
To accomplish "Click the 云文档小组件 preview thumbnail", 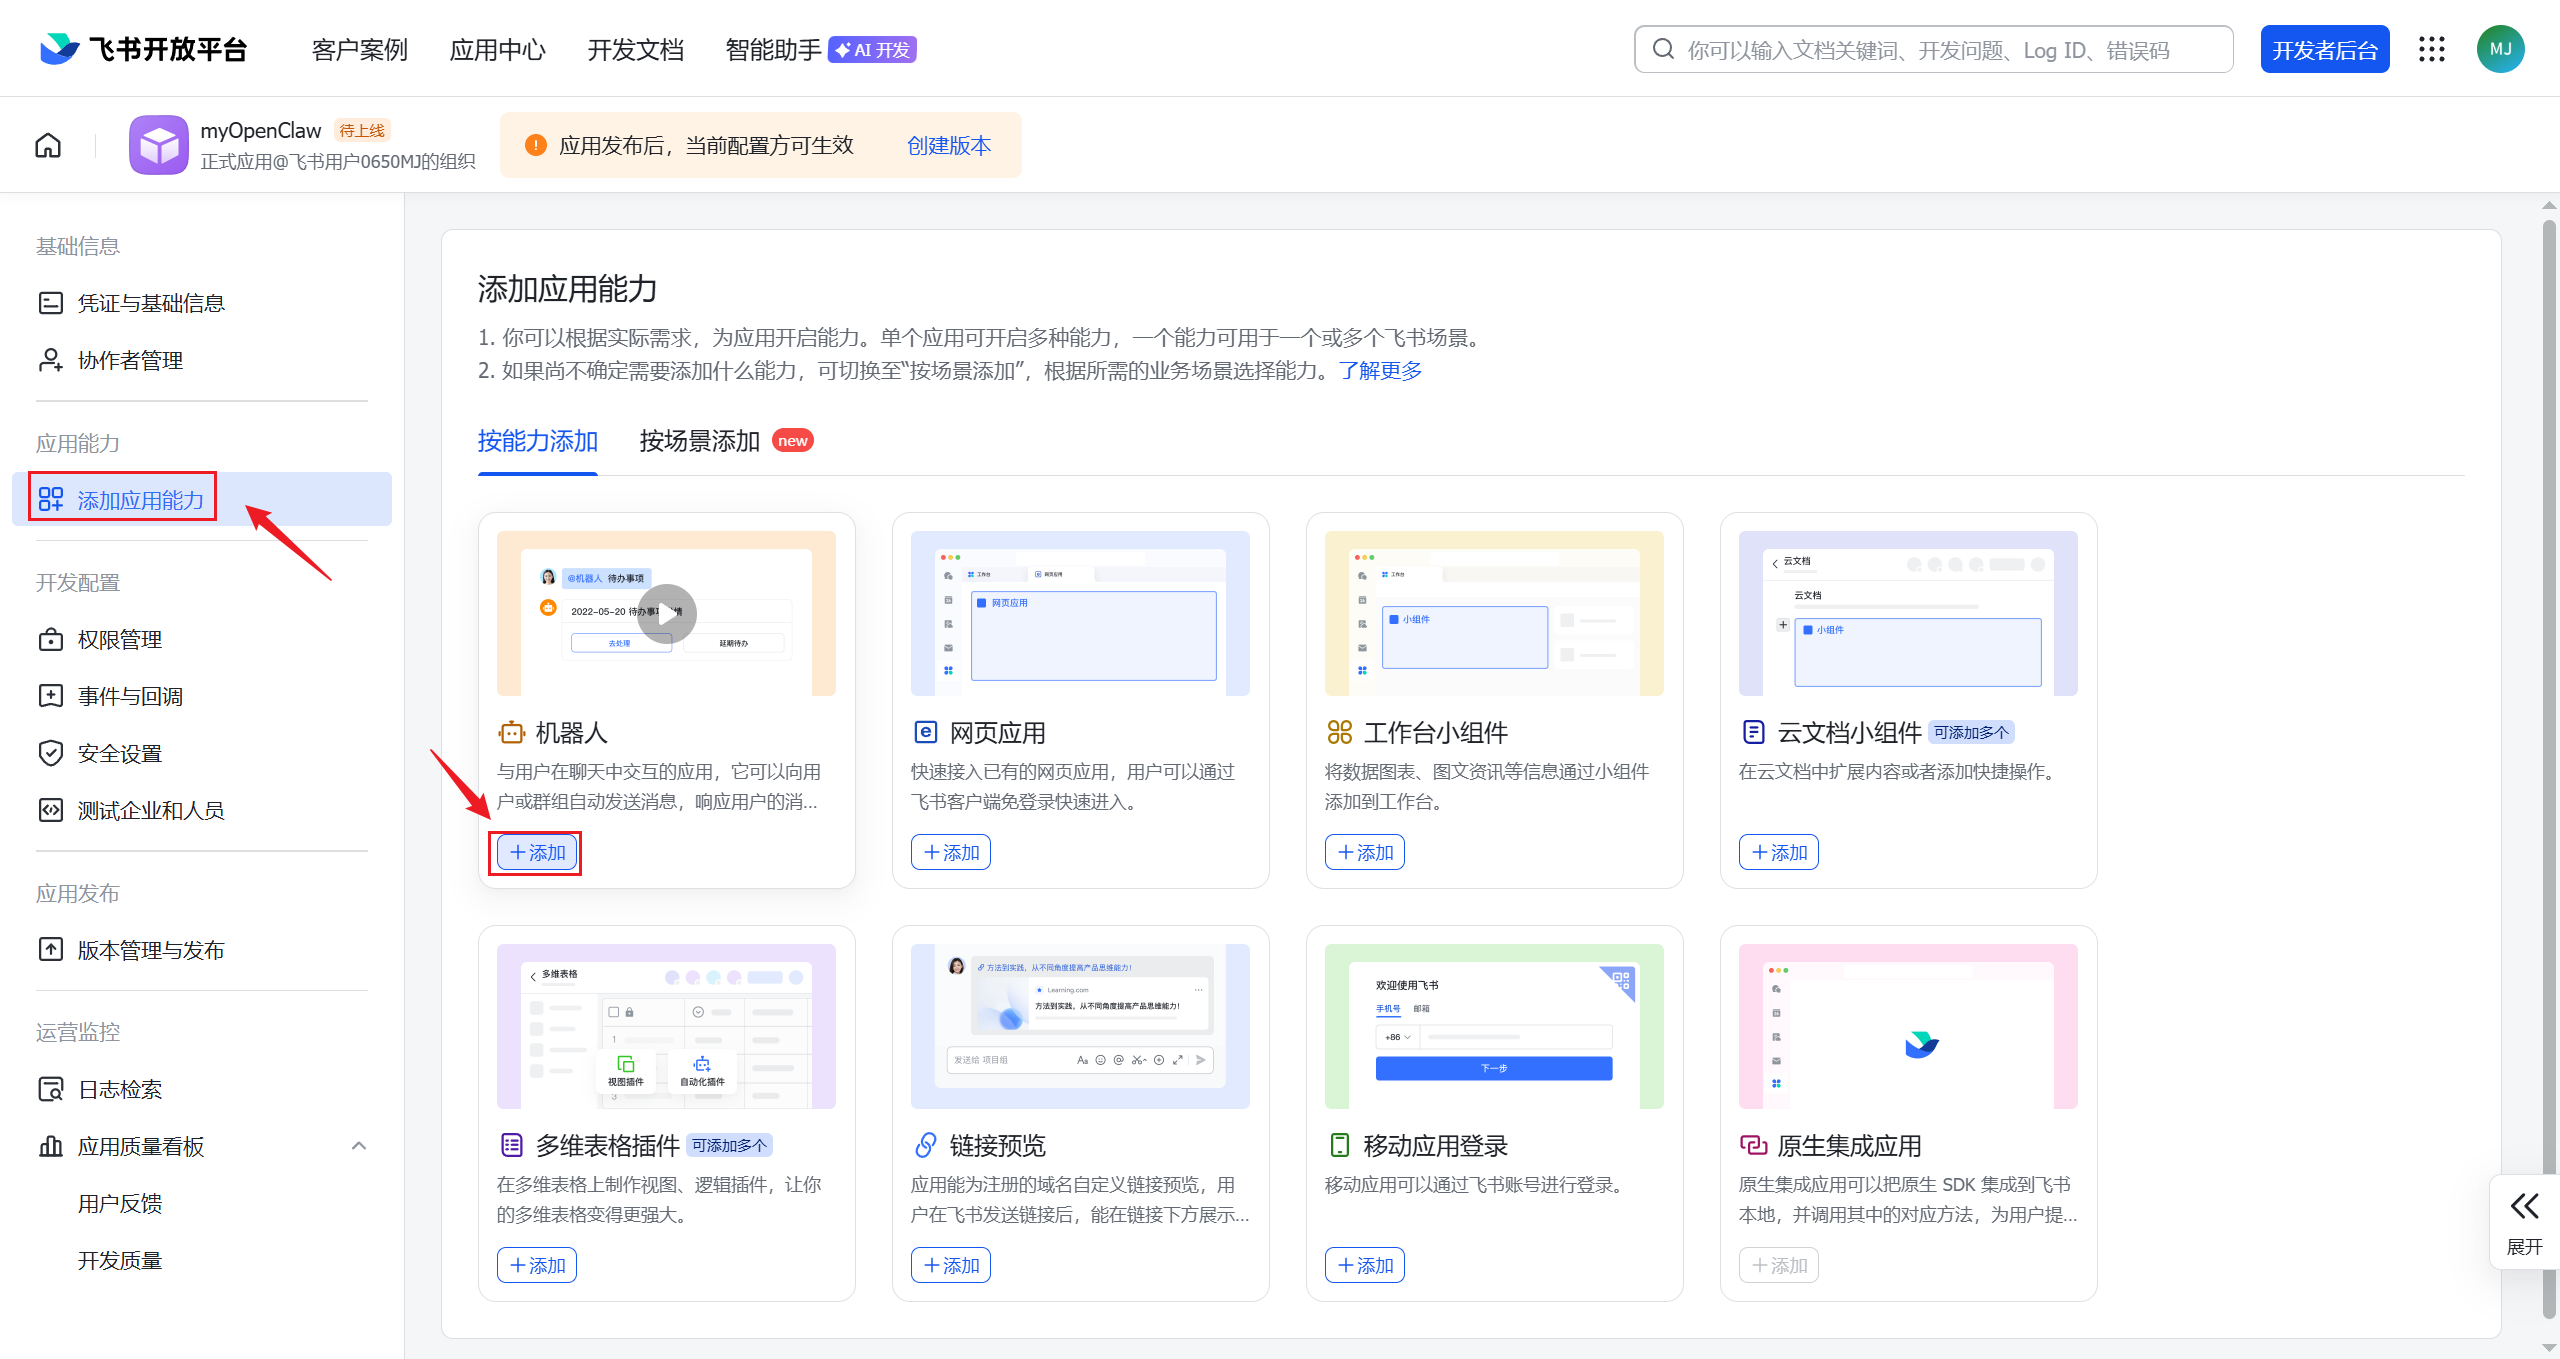I will click(x=1908, y=613).
